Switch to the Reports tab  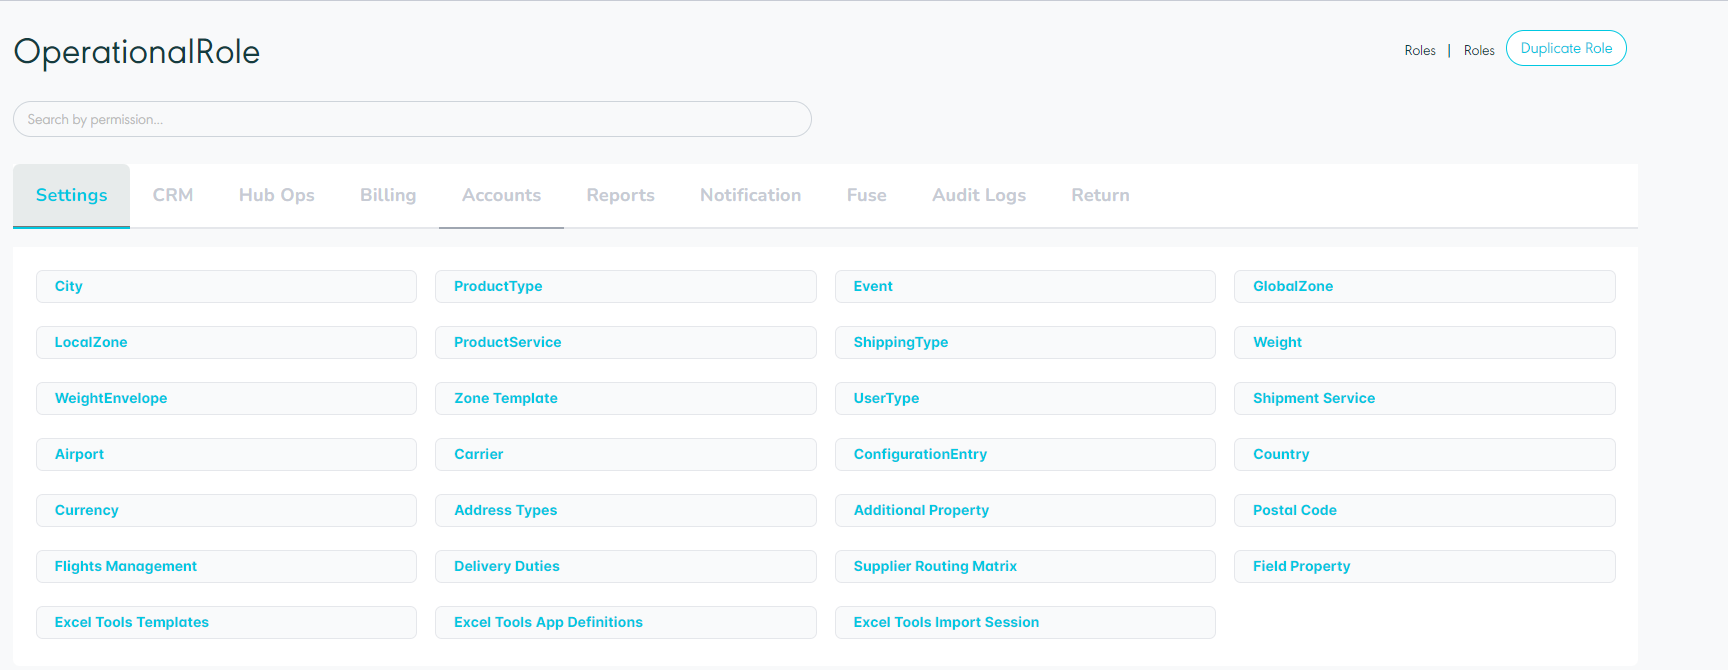coord(620,196)
